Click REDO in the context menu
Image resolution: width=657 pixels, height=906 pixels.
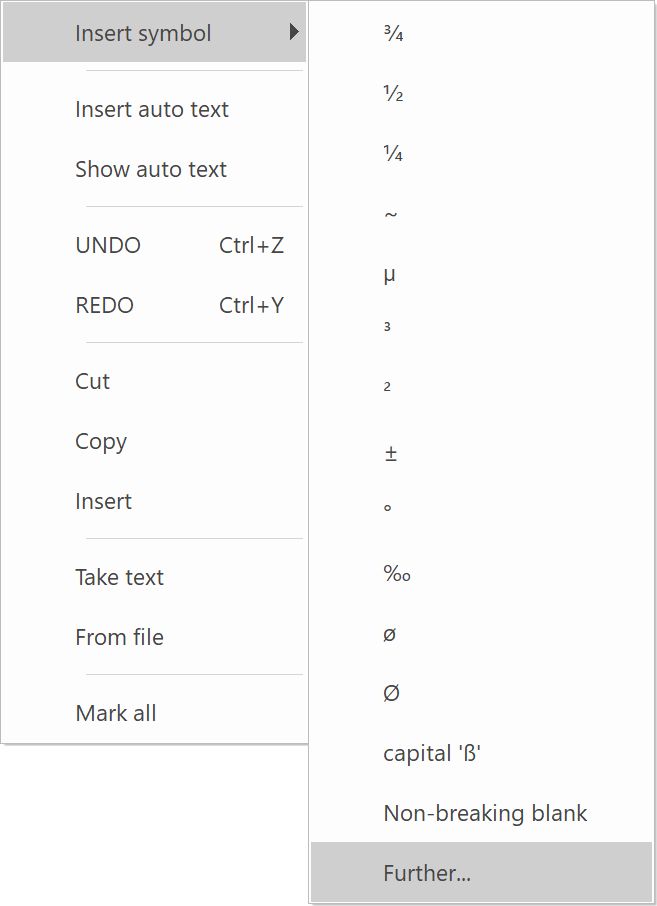105,306
